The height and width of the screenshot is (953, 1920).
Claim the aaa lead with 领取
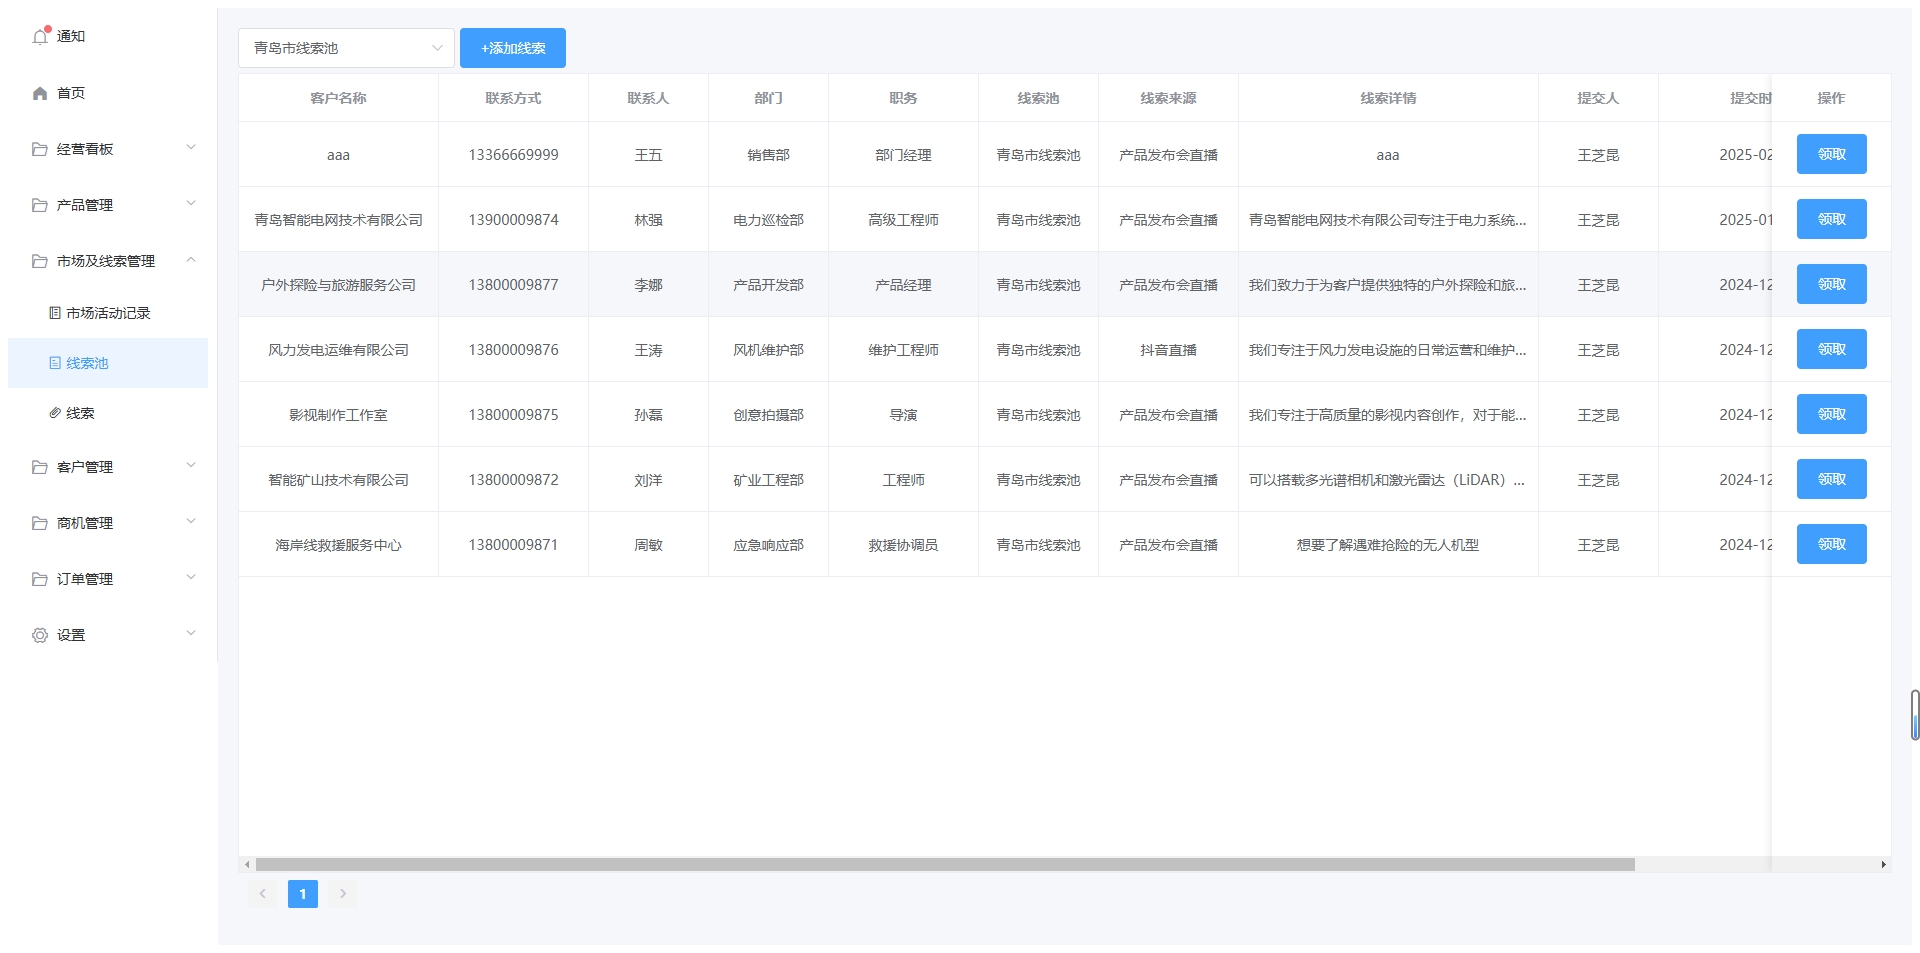[1831, 154]
